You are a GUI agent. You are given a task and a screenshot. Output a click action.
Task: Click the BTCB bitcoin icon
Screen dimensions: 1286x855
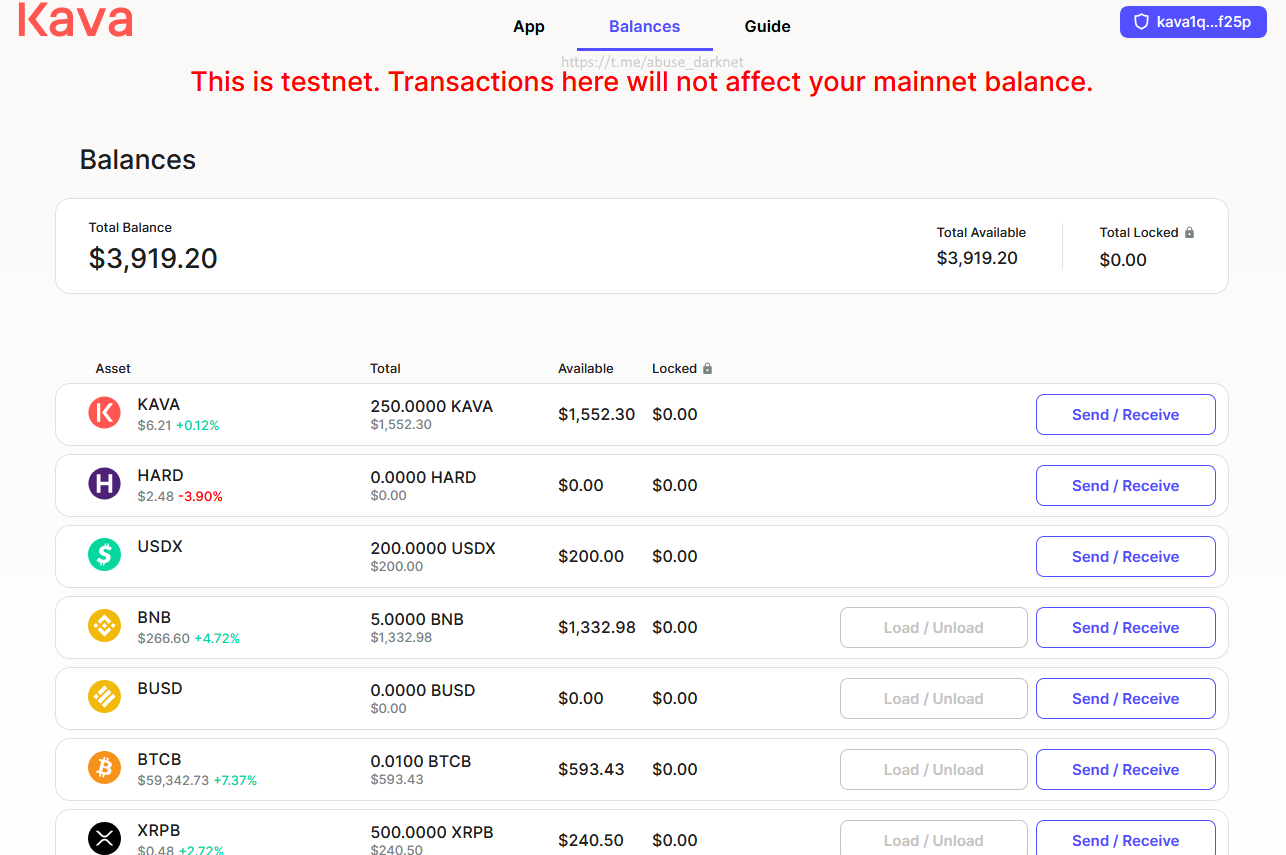click(x=104, y=768)
